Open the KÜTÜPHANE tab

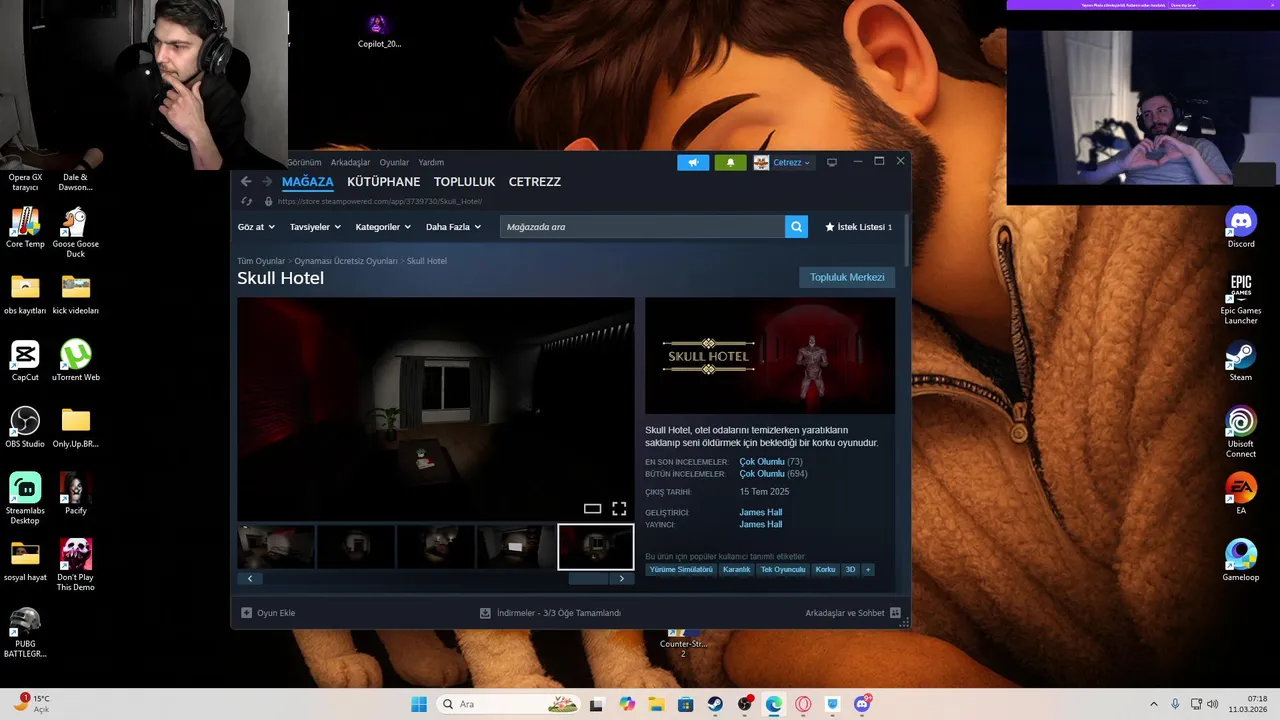pyautogui.click(x=383, y=182)
